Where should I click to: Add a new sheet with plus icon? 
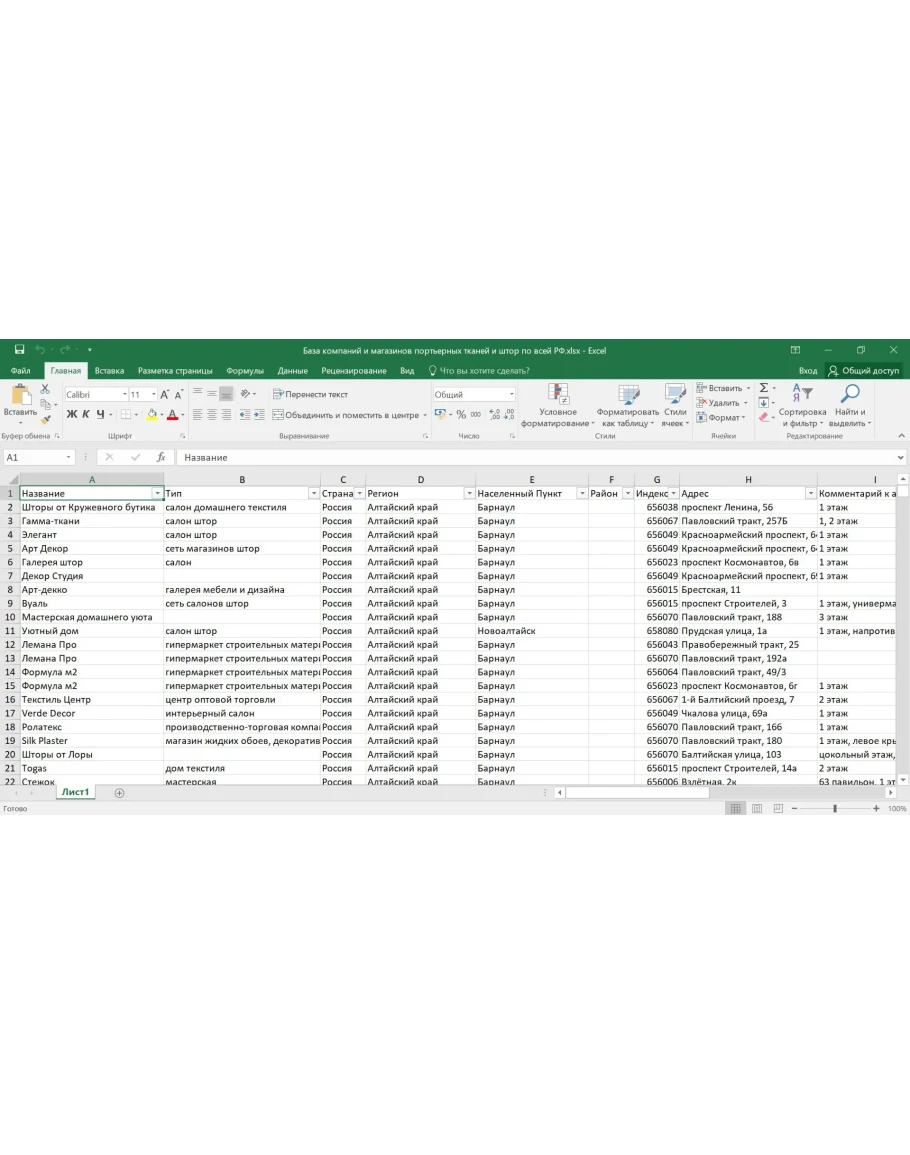119,793
